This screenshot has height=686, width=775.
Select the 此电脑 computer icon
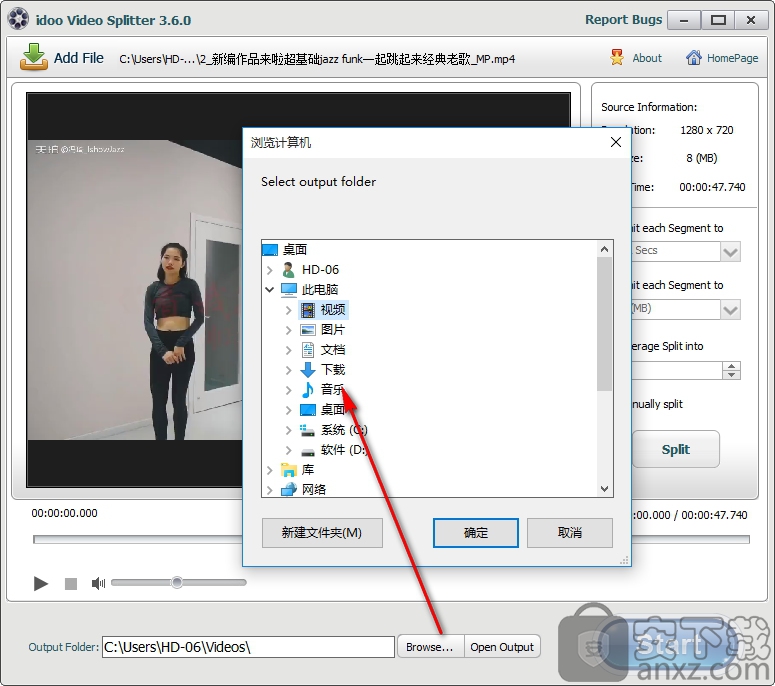tap(289, 290)
